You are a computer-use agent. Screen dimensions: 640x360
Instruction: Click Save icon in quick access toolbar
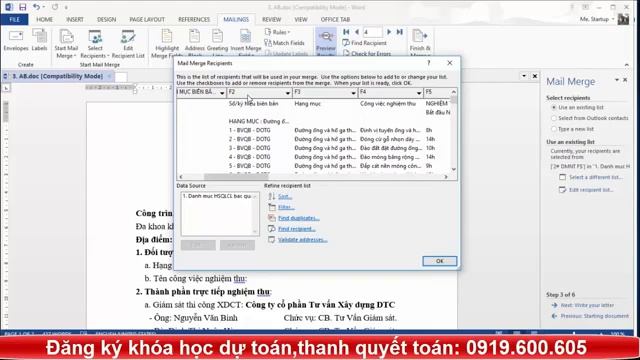(22, 7)
